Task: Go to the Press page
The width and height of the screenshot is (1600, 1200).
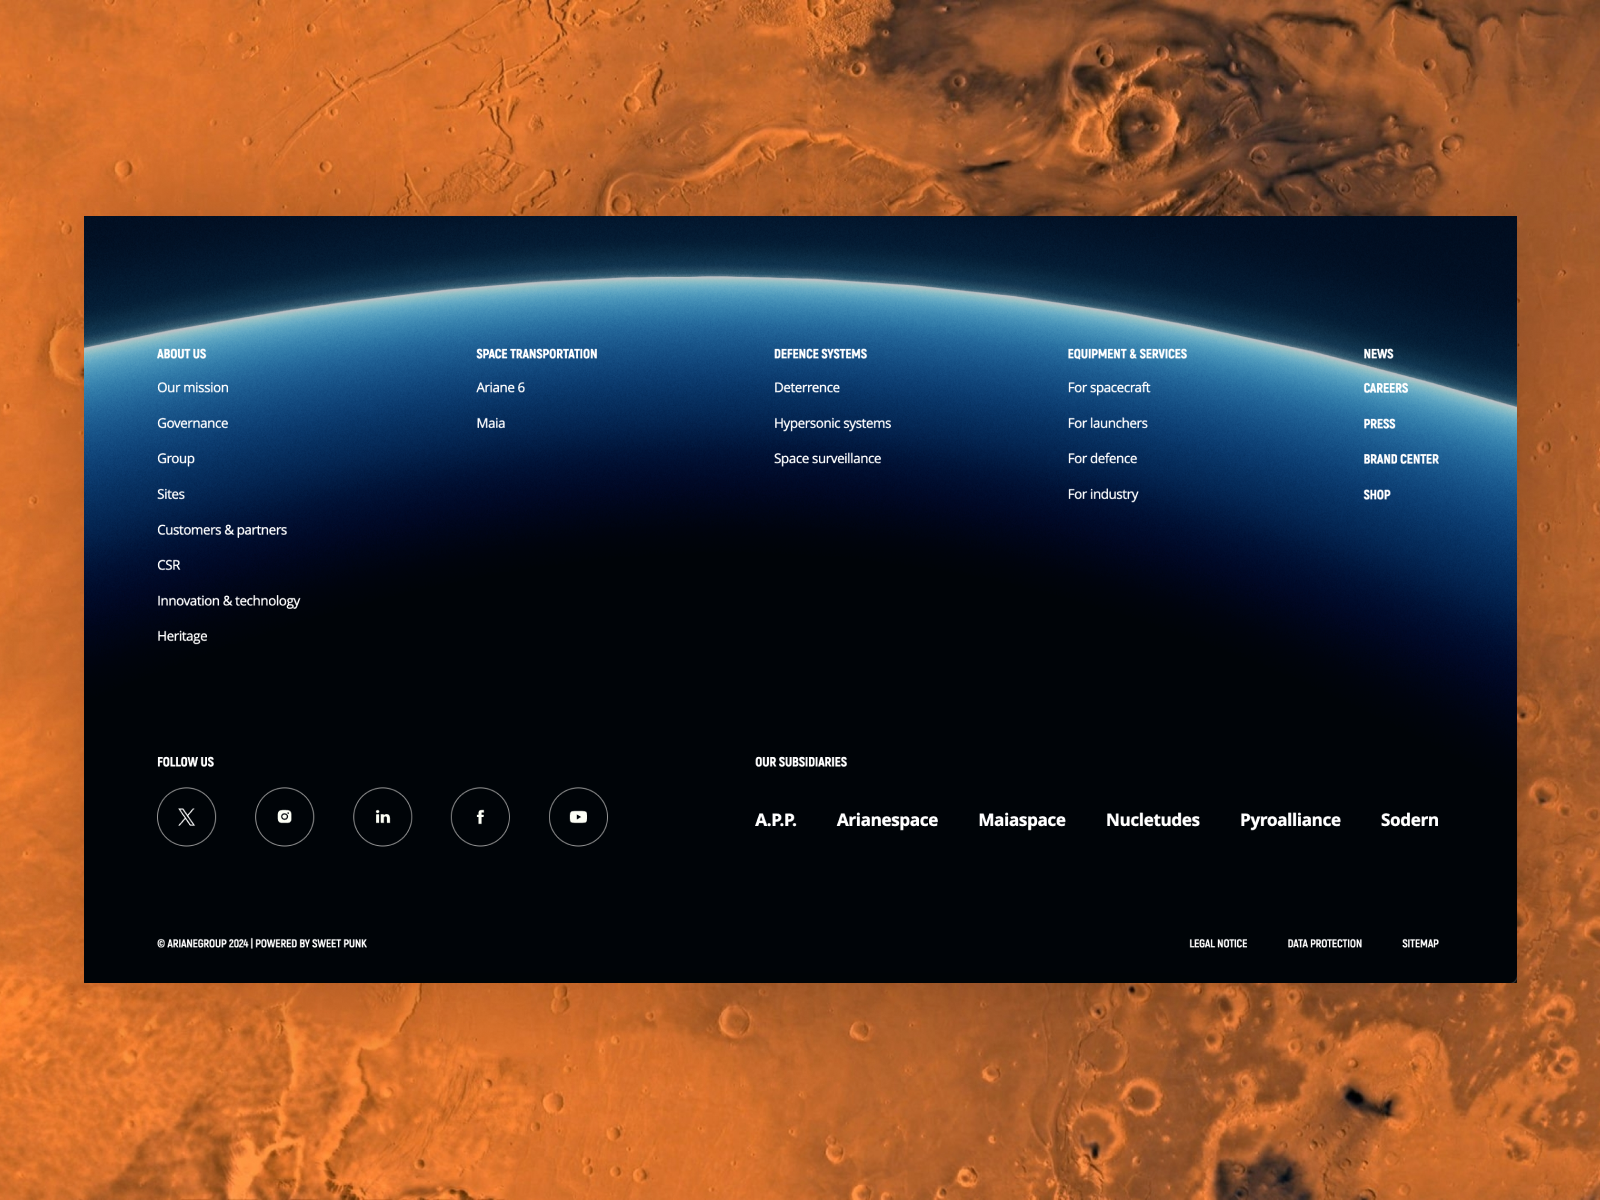Action: click(x=1379, y=424)
